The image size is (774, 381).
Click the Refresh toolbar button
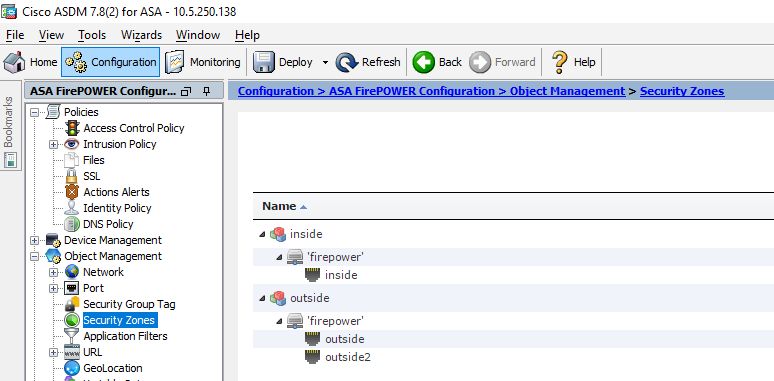pos(368,62)
